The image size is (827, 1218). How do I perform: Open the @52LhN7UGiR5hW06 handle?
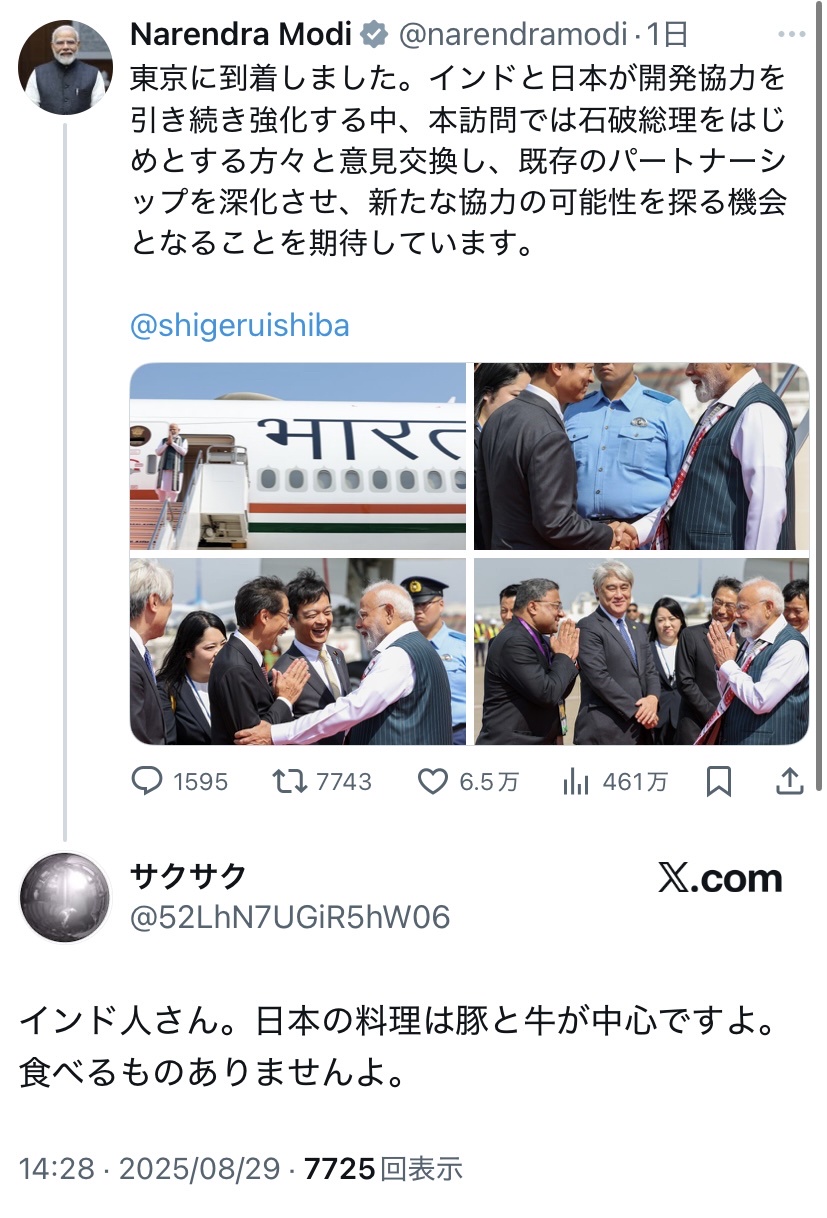[x=290, y=917]
